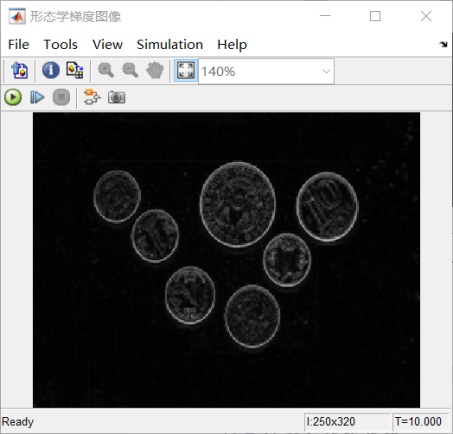The height and width of the screenshot is (434, 453).
Task: Click the dock arrow at menu bar right
Action: (443, 44)
